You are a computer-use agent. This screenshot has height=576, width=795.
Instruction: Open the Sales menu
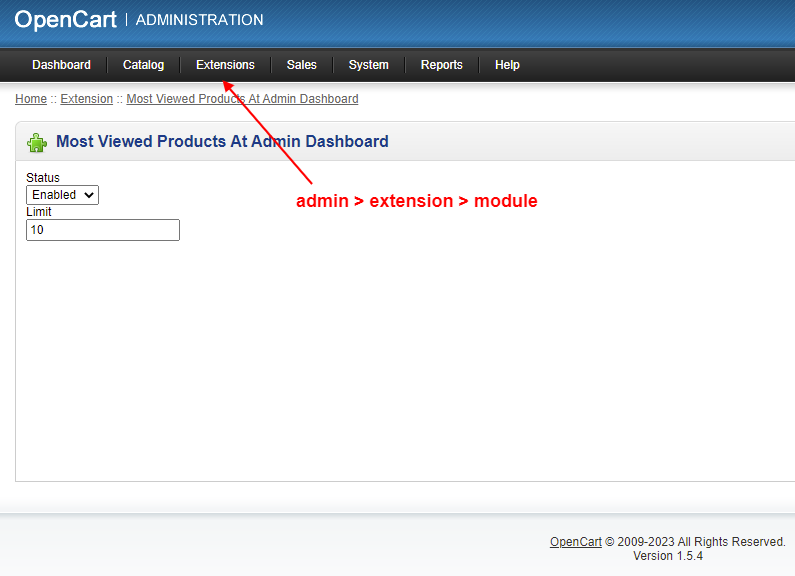302,65
